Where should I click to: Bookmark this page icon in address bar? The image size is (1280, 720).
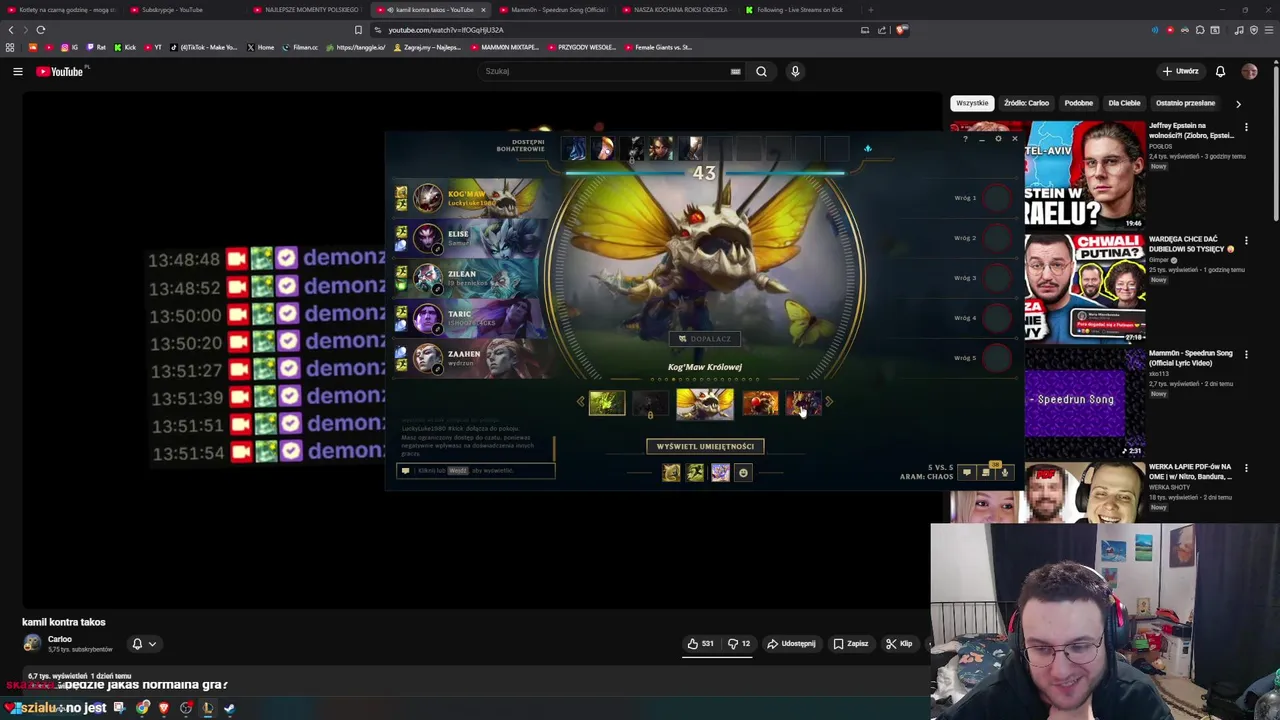(x=358, y=30)
